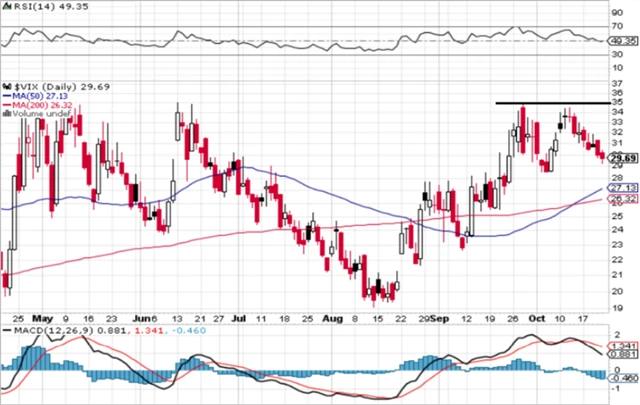This screenshot has width=640, height=405.
Task: Click the $VIX (Daily) title text
Action: click(45, 87)
